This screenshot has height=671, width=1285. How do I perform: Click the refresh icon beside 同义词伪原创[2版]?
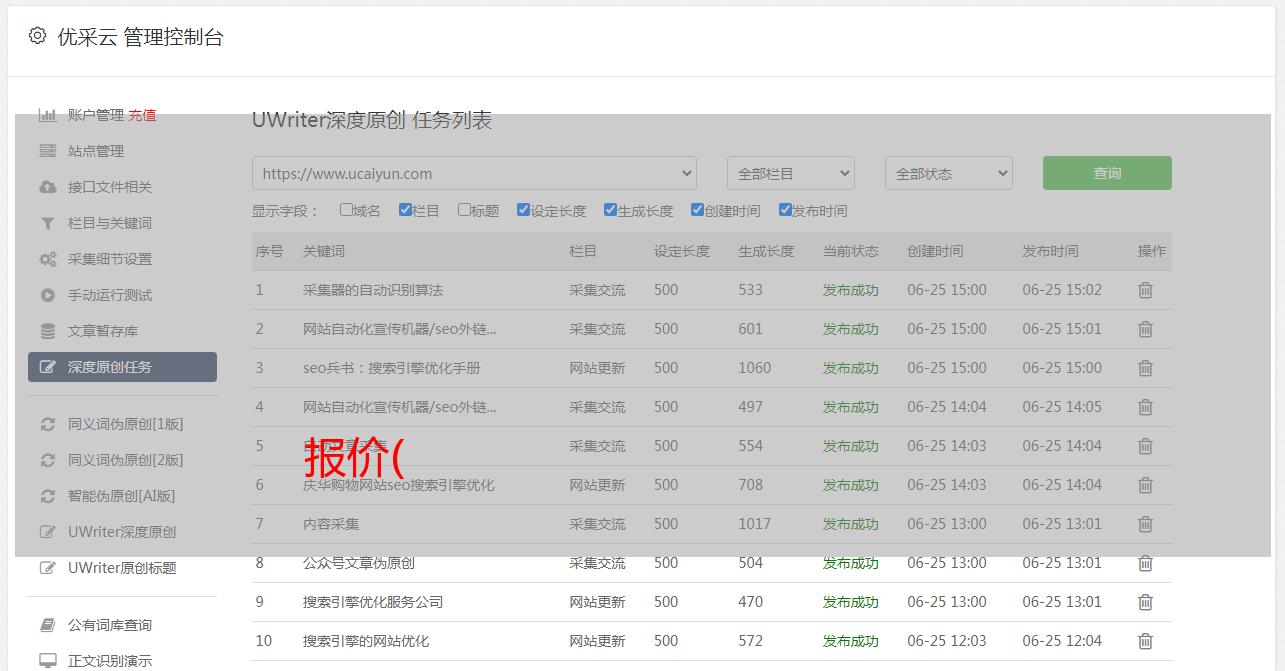(x=47, y=460)
